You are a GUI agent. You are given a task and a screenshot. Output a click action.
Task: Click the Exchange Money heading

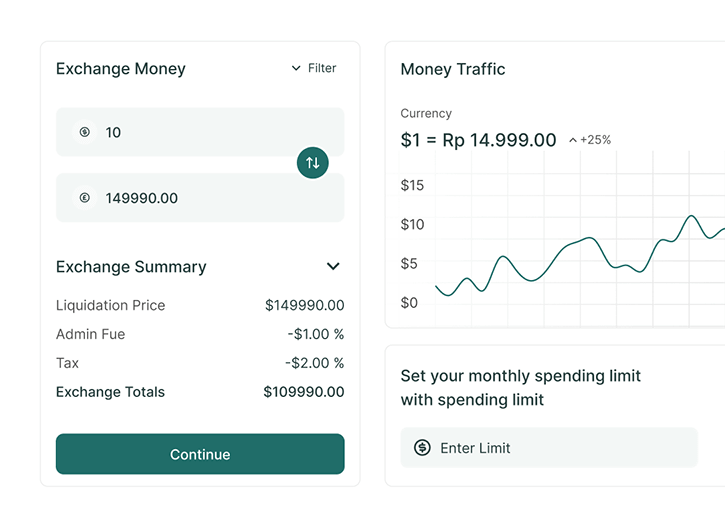pos(120,69)
